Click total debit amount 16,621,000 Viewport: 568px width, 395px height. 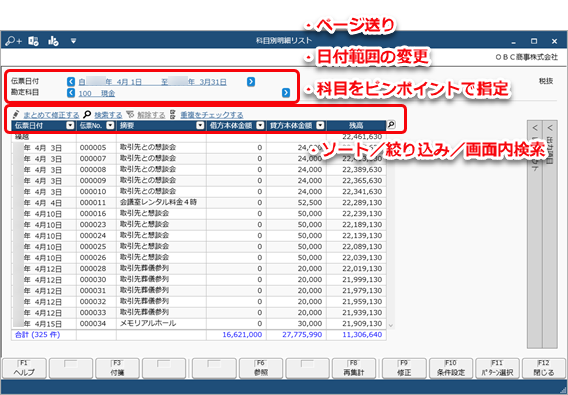242,335
